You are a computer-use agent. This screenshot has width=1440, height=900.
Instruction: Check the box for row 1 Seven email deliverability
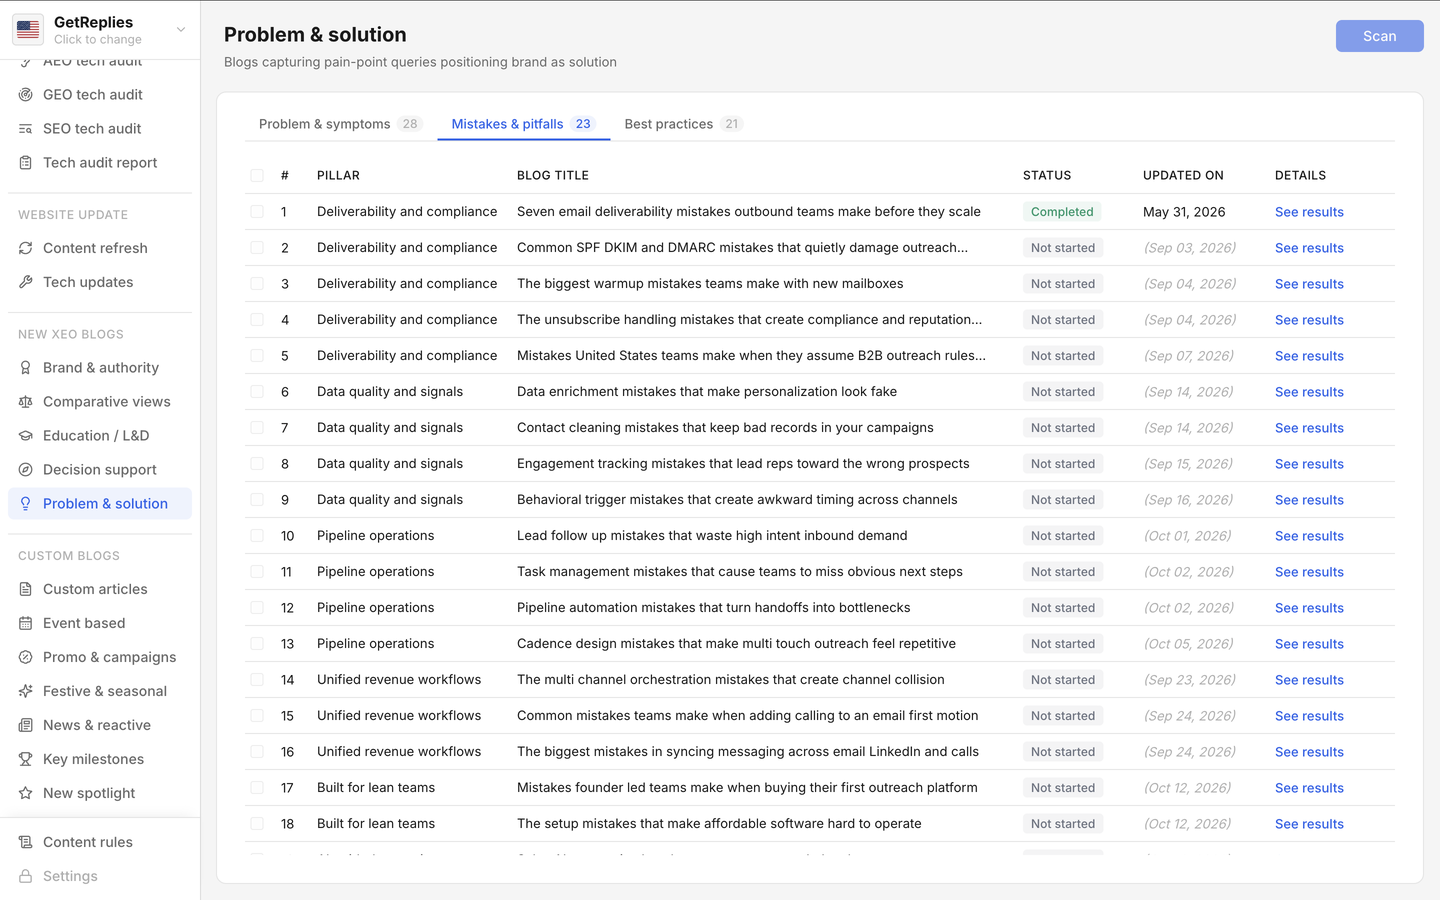pyautogui.click(x=257, y=212)
